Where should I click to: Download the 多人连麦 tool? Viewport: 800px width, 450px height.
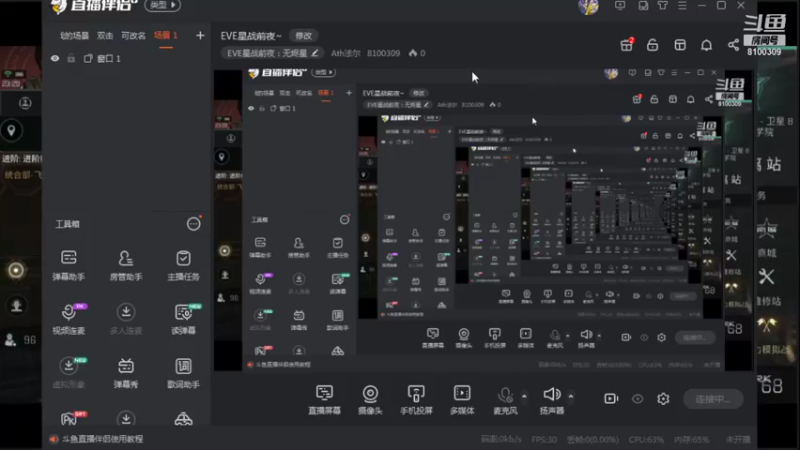click(x=126, y=319)
